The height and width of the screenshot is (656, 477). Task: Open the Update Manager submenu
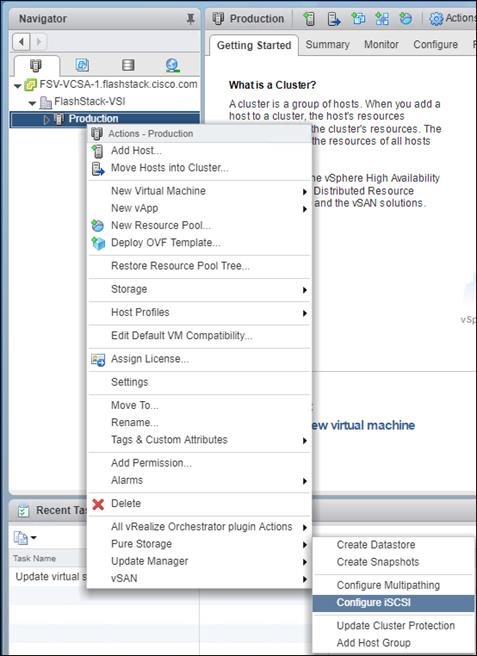(199, 562)
